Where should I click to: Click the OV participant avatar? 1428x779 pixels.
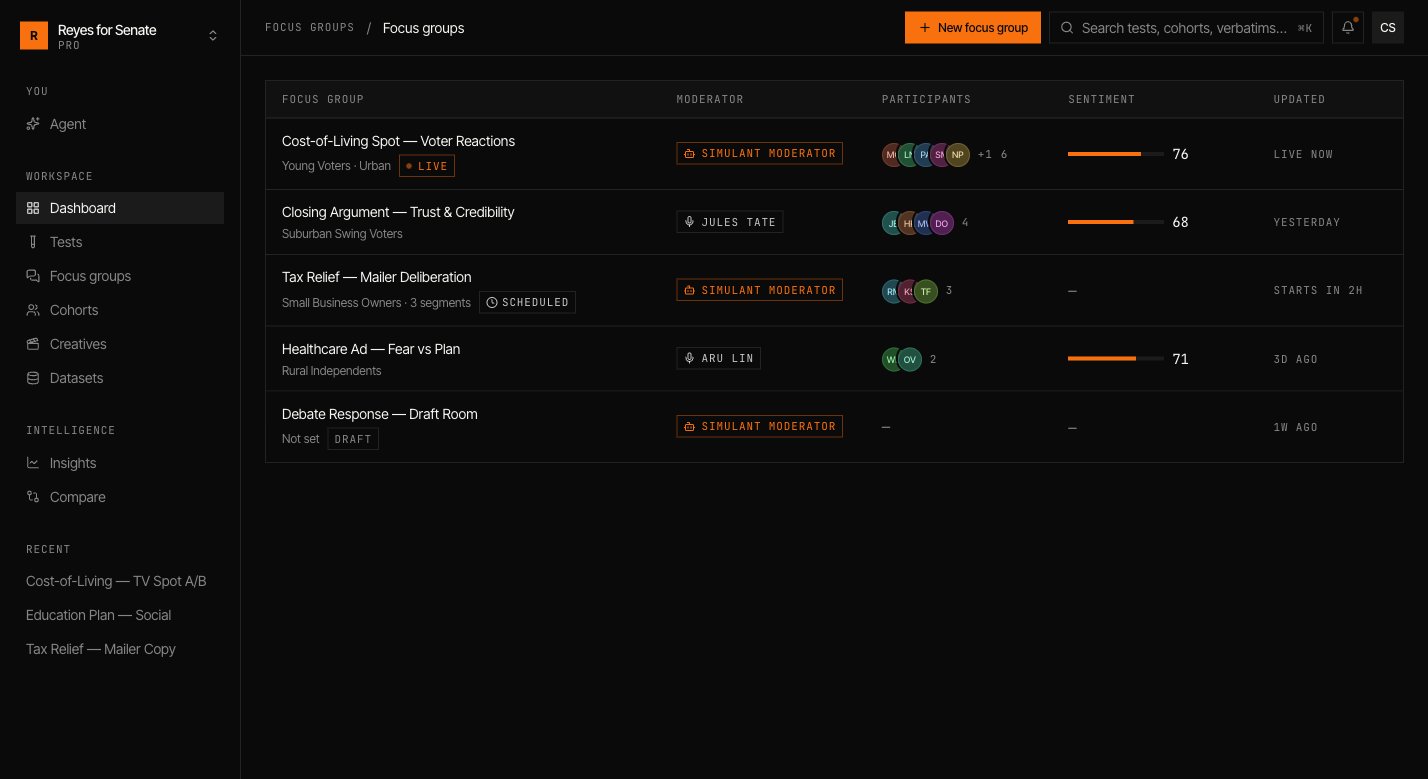pos(910,359)
